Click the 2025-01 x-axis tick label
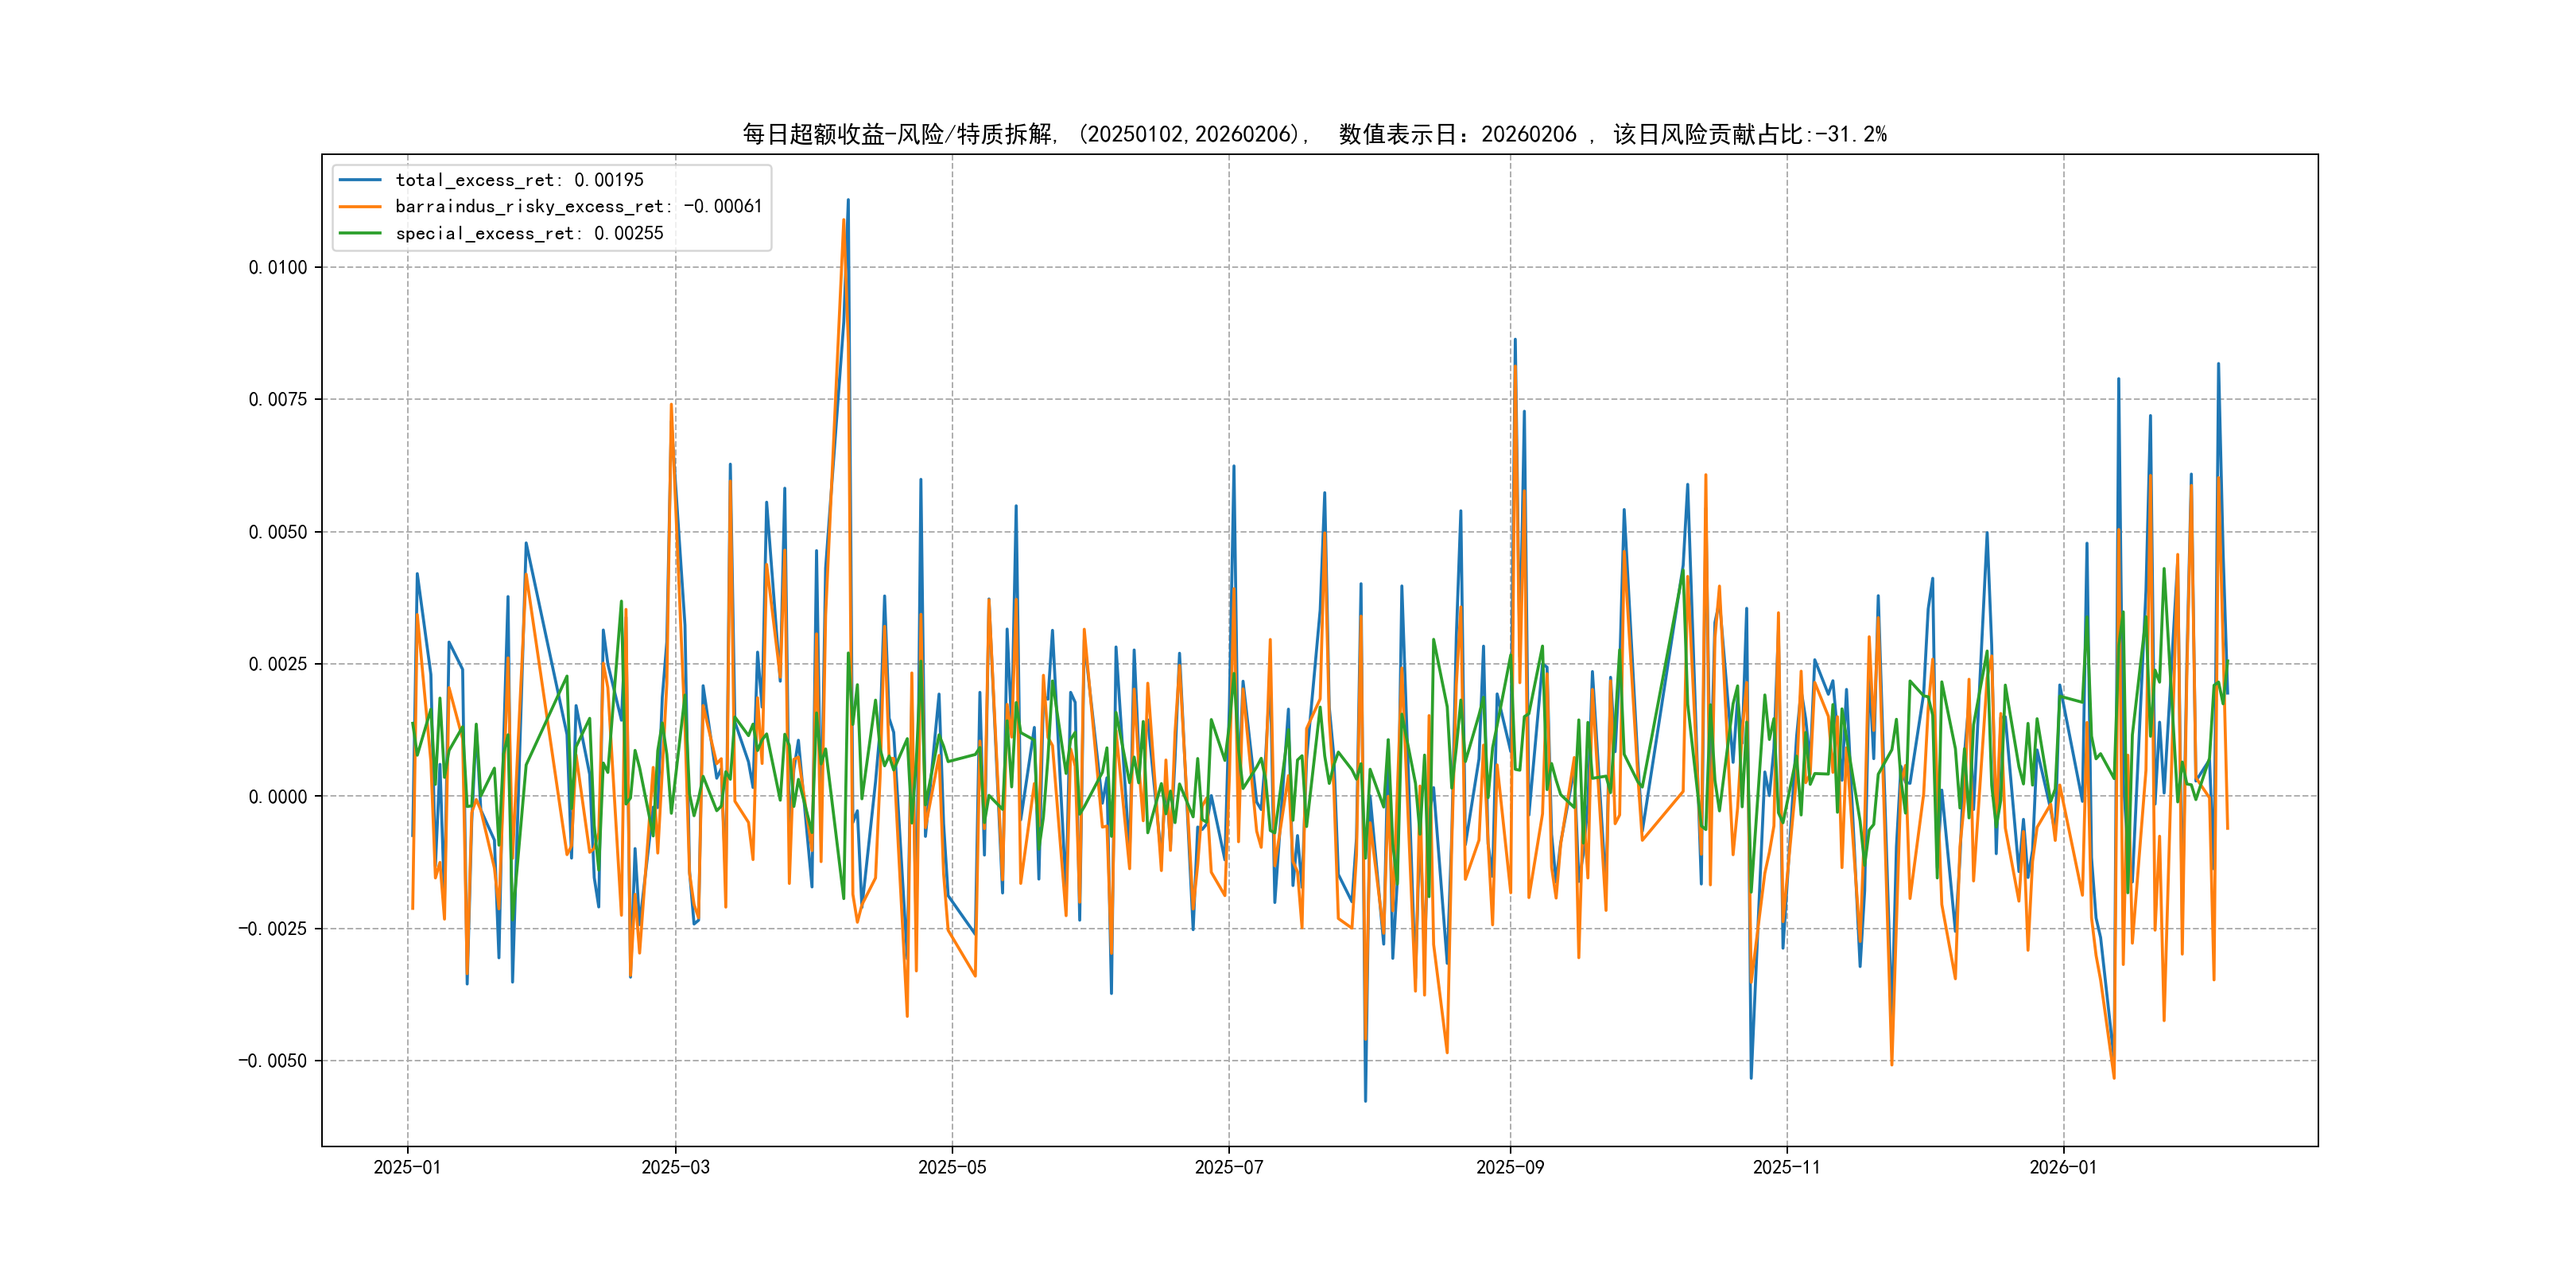2576x1288 pixels. point(407,1167)
